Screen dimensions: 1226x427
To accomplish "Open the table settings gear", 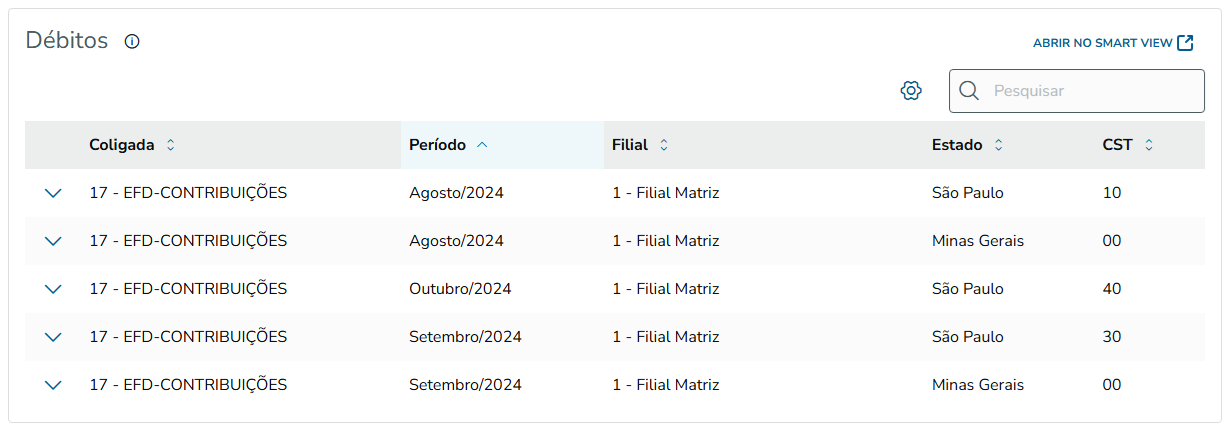I will click(x=910, y=91).
